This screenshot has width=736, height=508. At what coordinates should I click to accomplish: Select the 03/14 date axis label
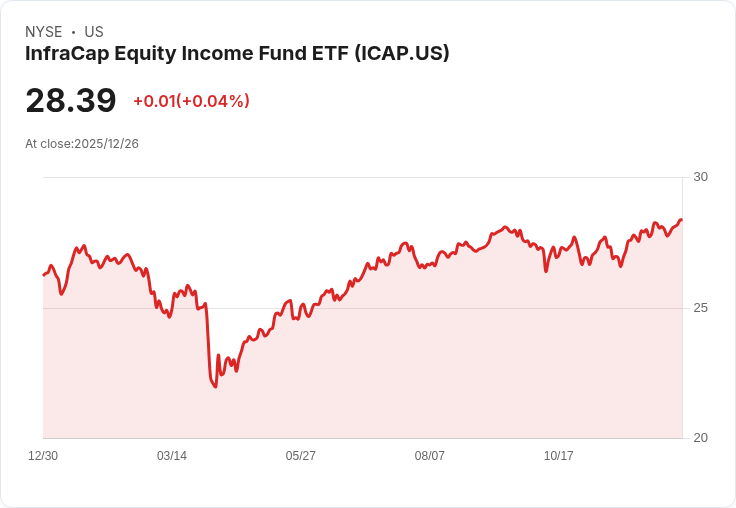click(172, 456)
